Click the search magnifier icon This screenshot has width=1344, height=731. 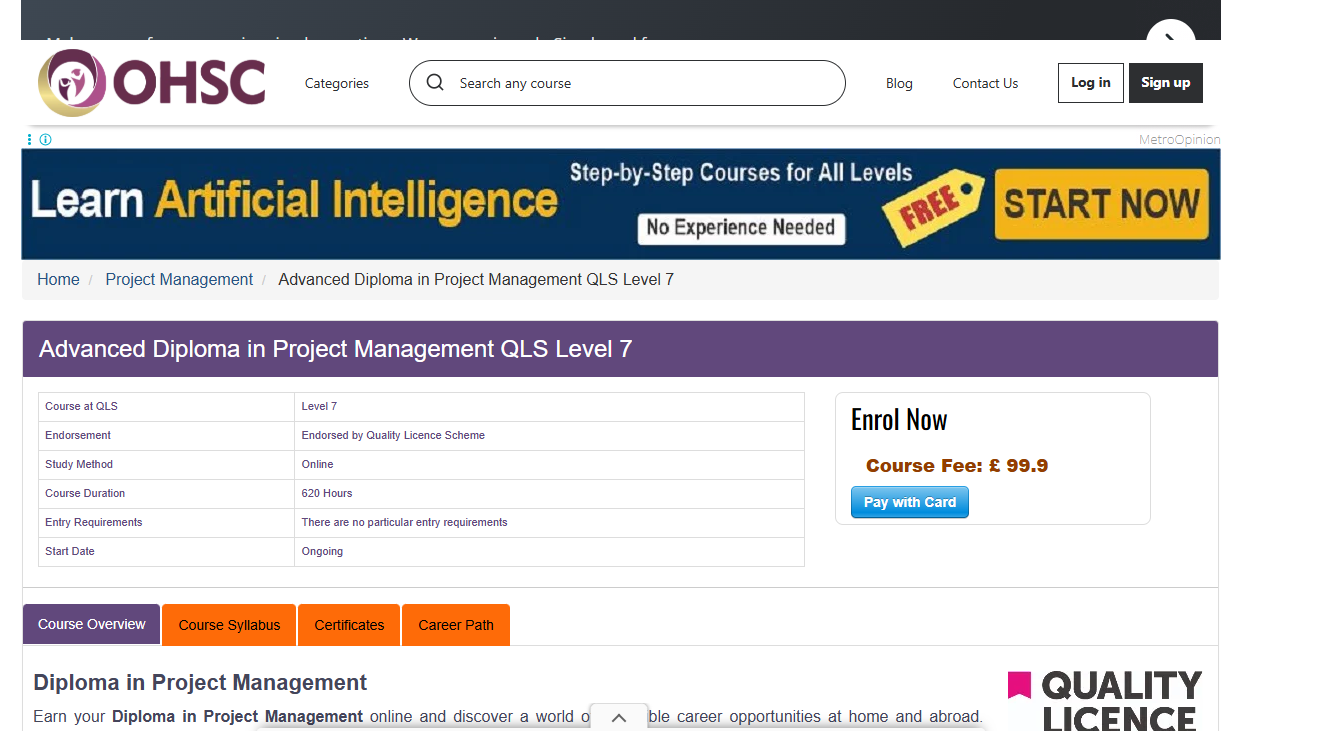pyautogui.click(x=435, y=83)
